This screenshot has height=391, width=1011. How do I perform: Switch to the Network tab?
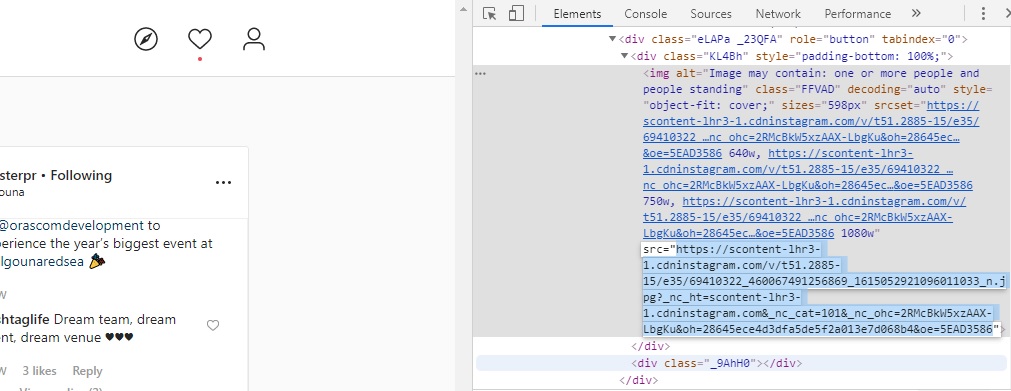tap(778, 14)
